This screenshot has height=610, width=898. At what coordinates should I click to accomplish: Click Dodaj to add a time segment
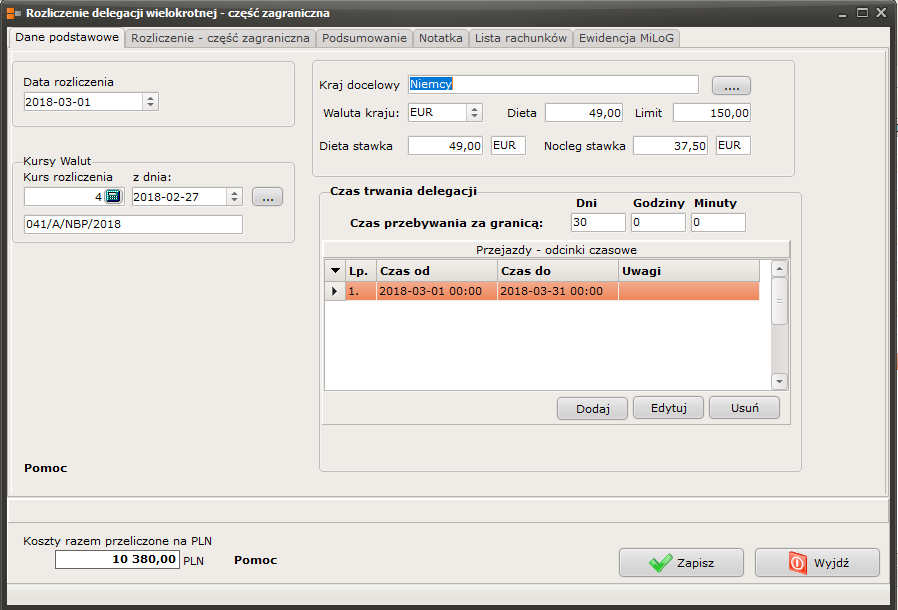593,408
